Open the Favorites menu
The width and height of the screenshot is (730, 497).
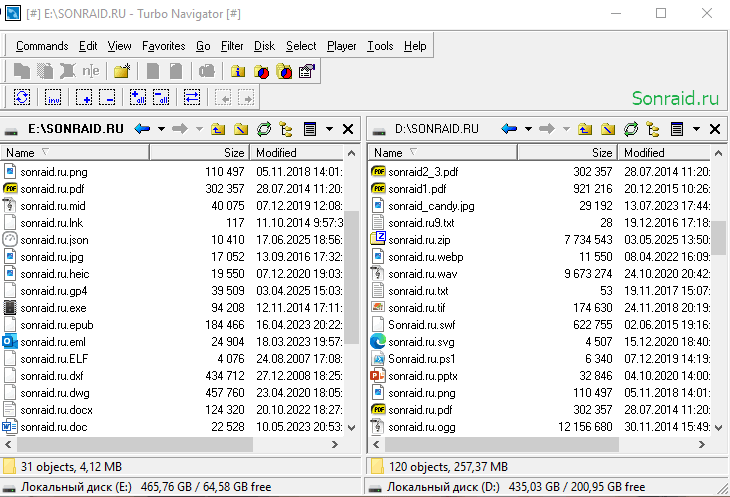point(163,46)
